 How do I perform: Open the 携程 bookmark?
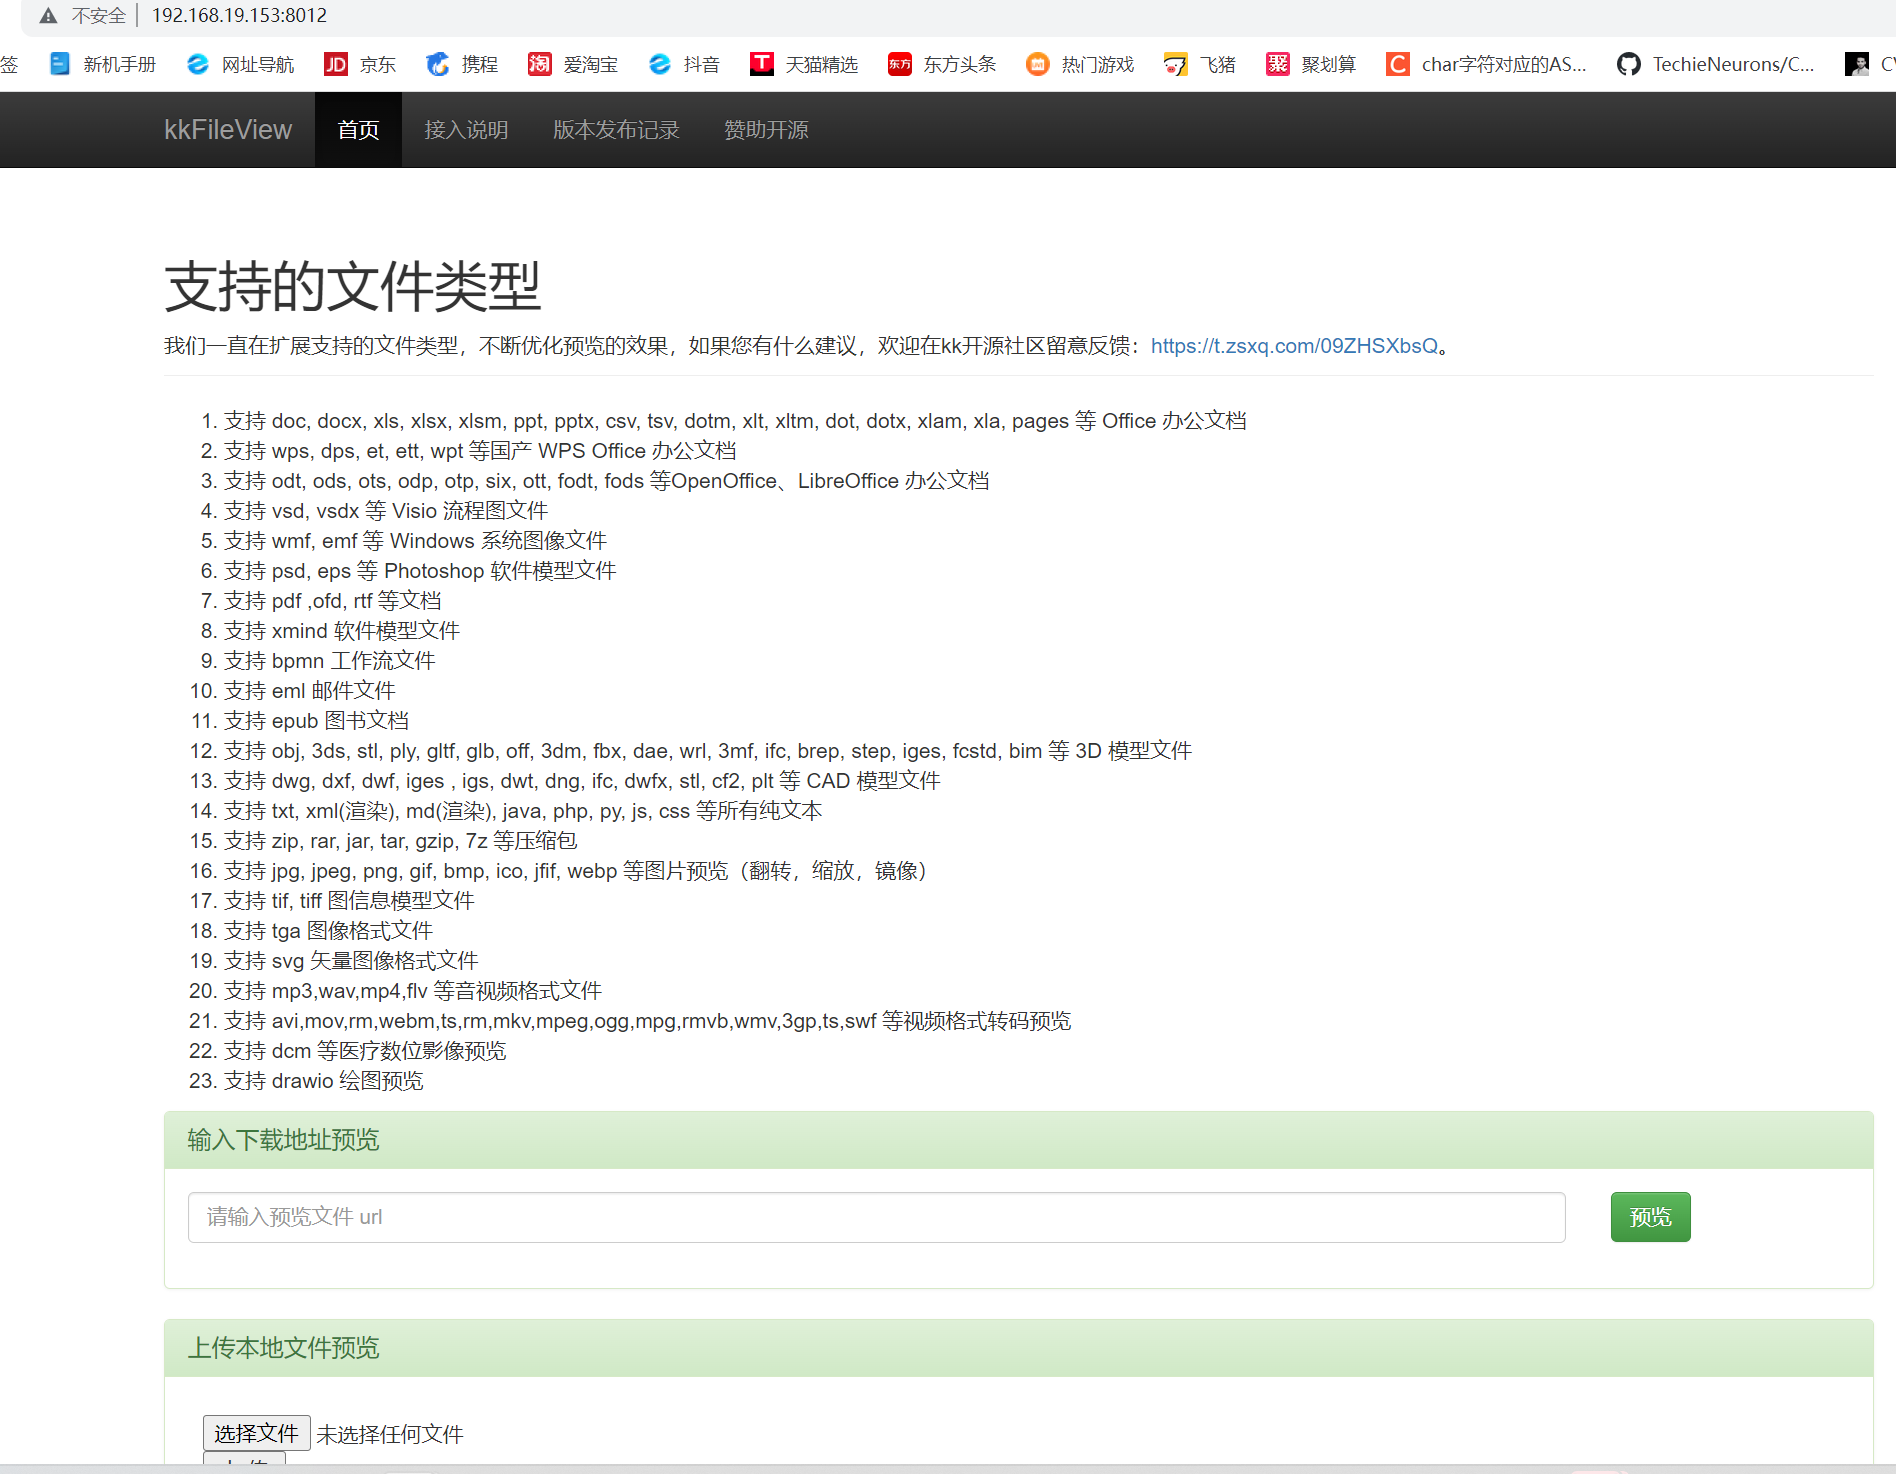point(462,63)
